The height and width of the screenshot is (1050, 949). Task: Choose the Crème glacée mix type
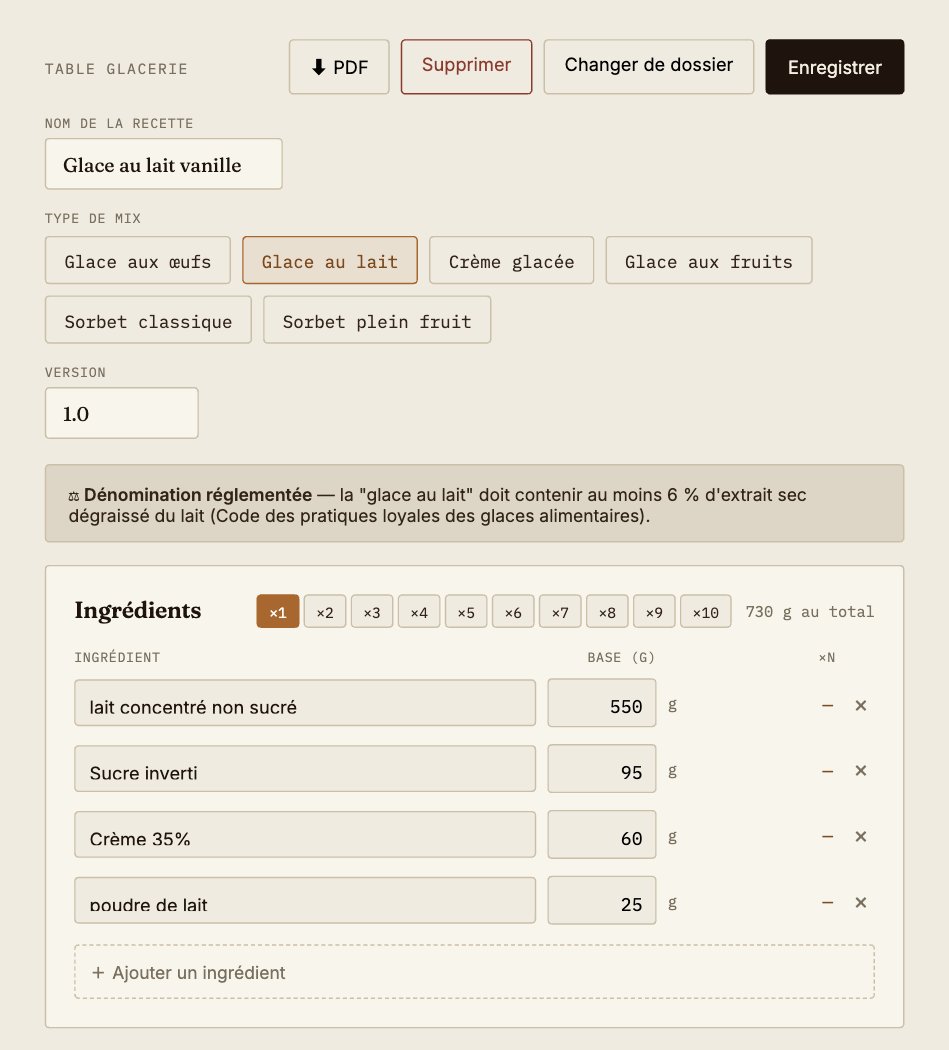pos(512,260)
